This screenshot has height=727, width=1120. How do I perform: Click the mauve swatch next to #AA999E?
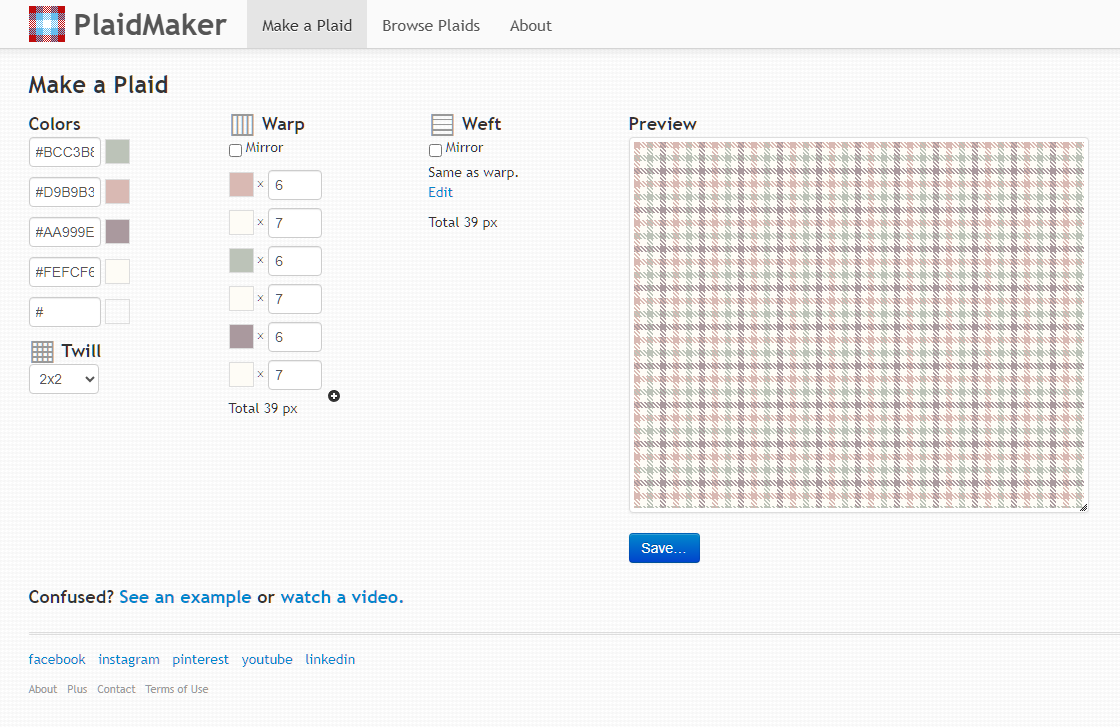[x=118, y=232]
